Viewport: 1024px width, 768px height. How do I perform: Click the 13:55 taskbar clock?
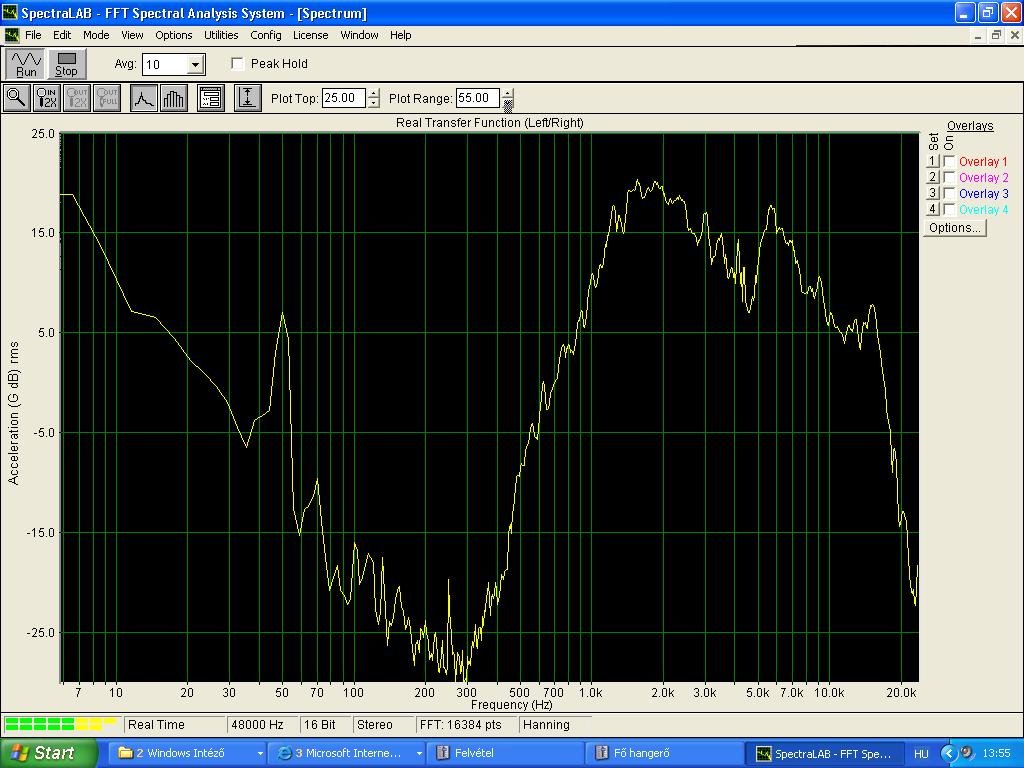[997, 753]
